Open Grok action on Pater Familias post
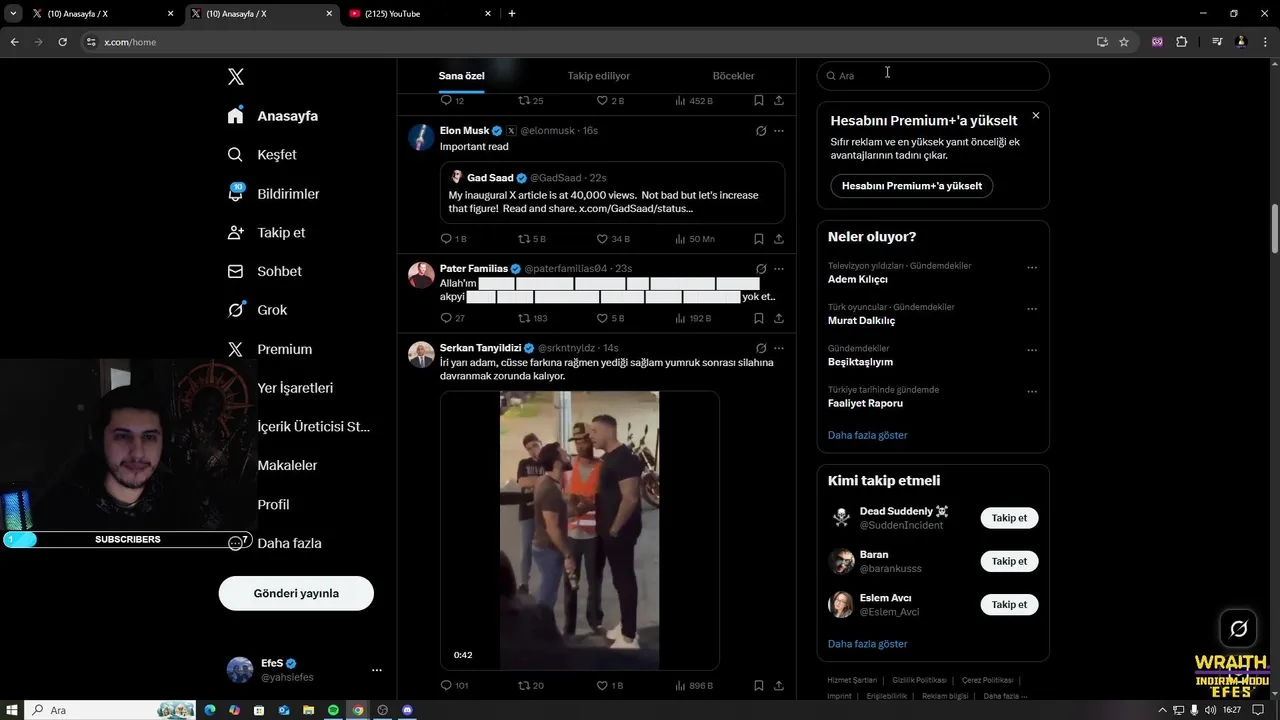Screen dimensions: 1280x720 click(x=761, y=269)
